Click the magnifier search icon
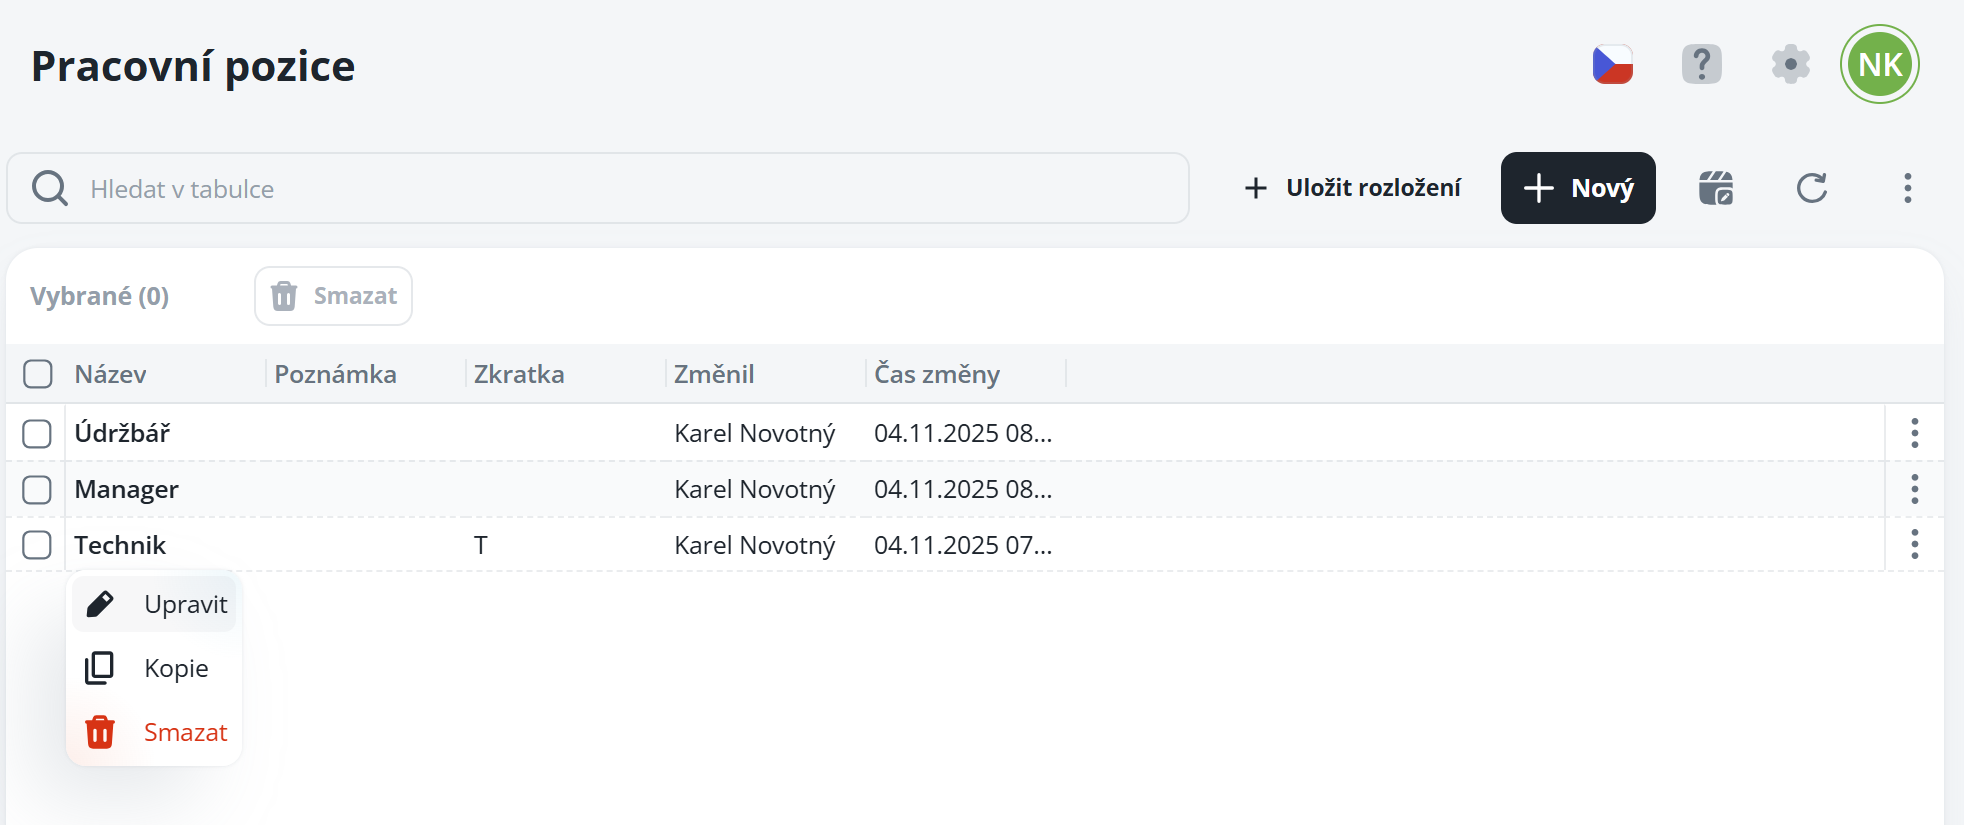The image size is (1964, 825). (49, 188)
